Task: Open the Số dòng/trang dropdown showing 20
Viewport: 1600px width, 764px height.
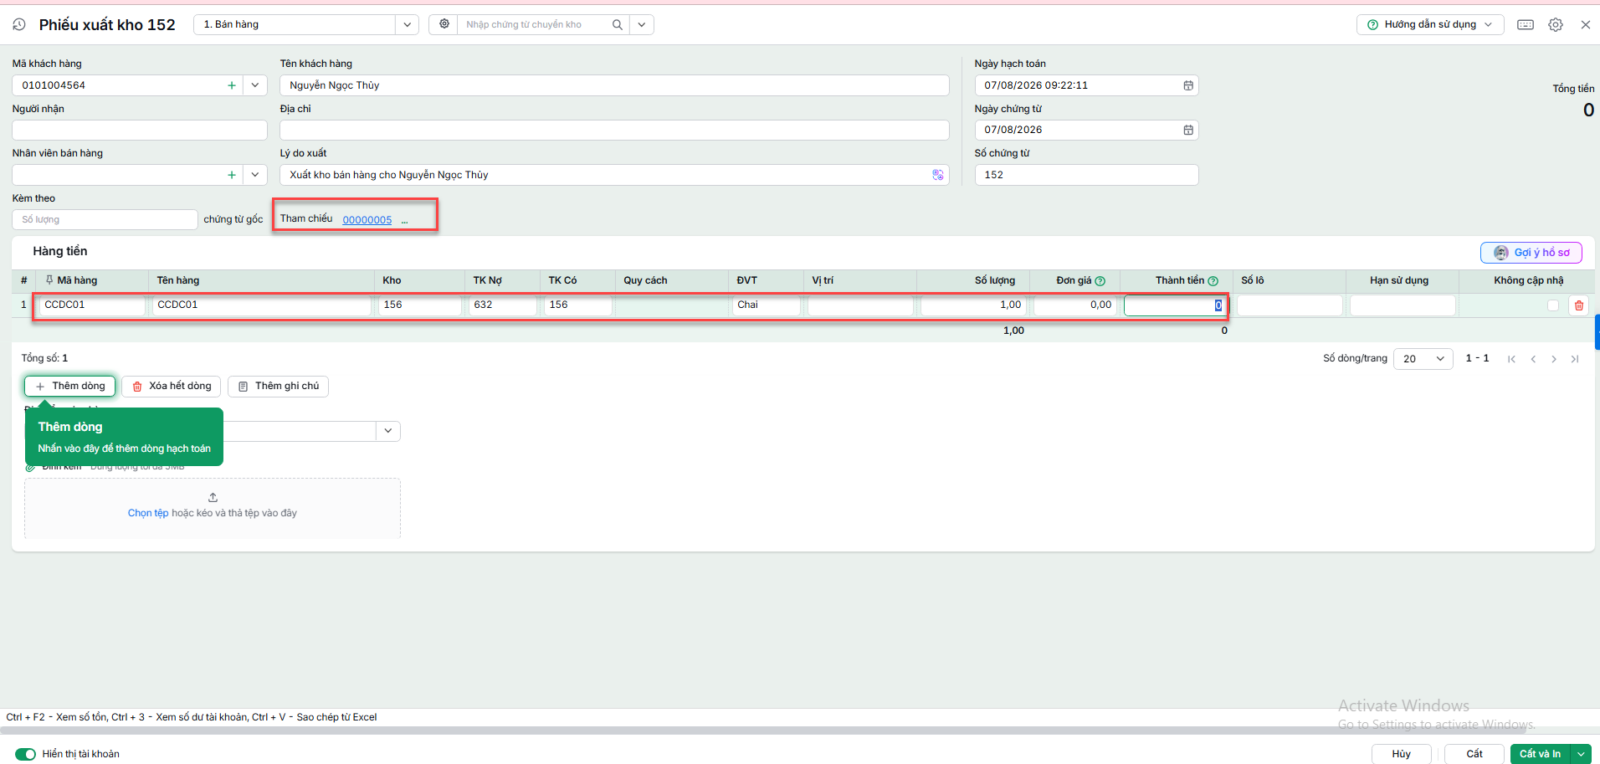Action: tap(1424, 359)
